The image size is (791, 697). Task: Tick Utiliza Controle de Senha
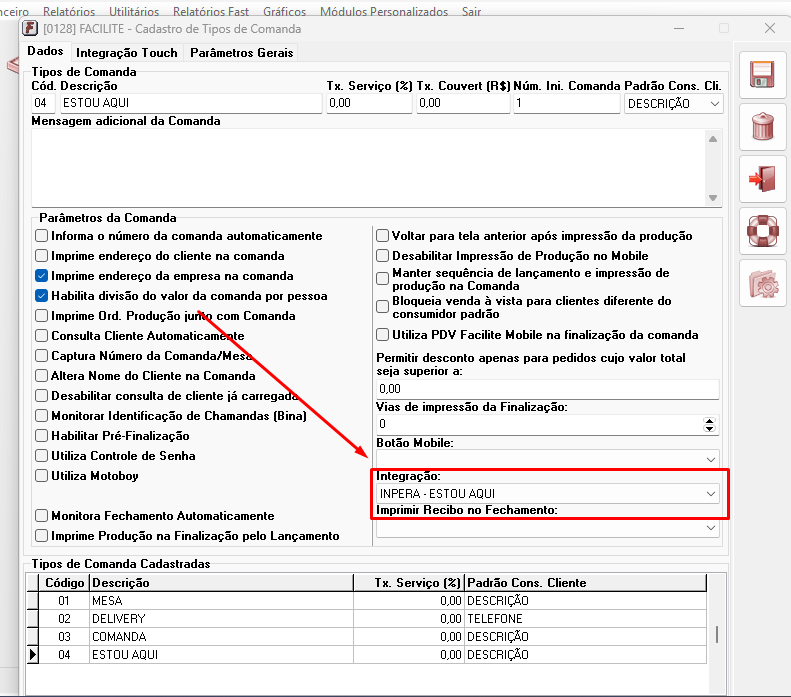click(x=41, y=455)
